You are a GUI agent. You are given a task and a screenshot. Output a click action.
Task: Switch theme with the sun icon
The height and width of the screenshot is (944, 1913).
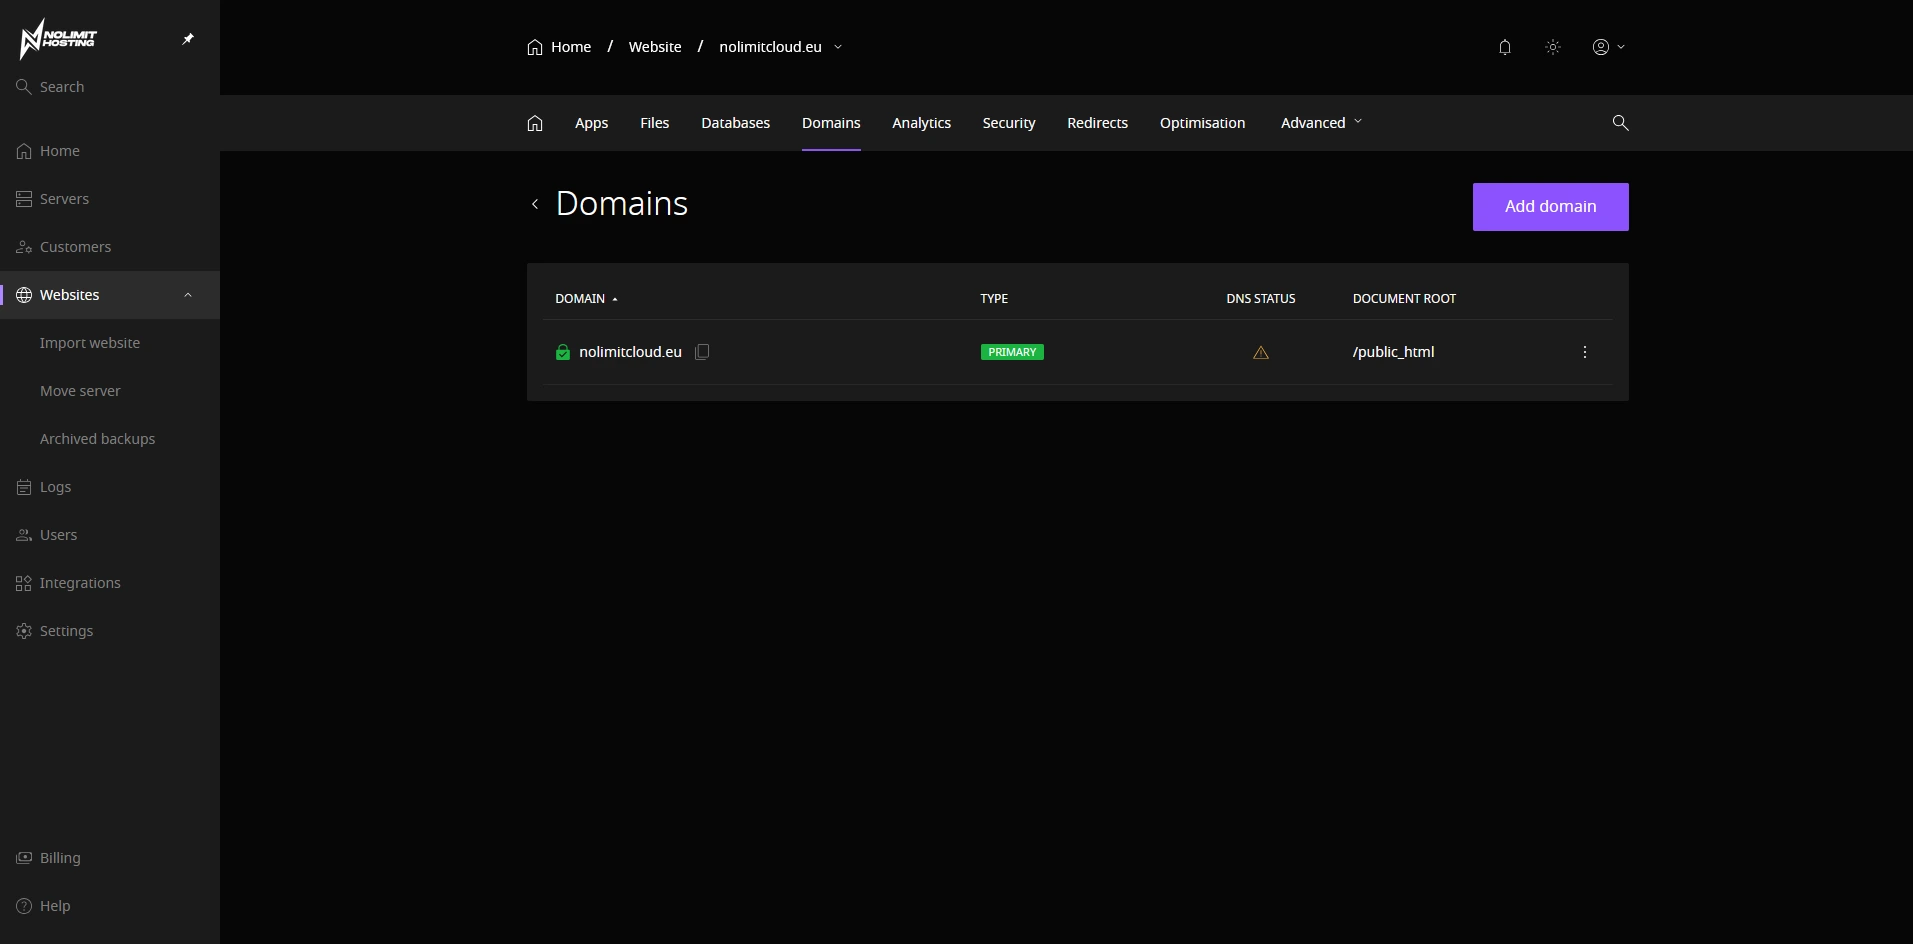click(x=1553, y=47)
